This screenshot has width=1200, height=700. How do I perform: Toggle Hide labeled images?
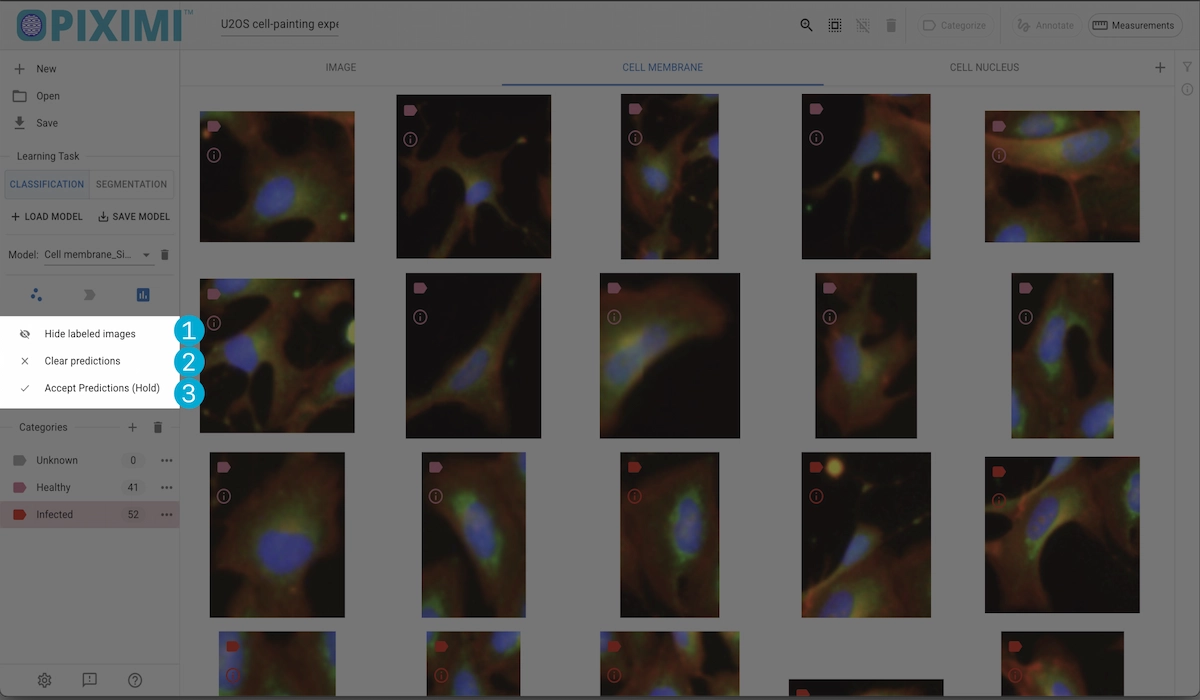89,333
